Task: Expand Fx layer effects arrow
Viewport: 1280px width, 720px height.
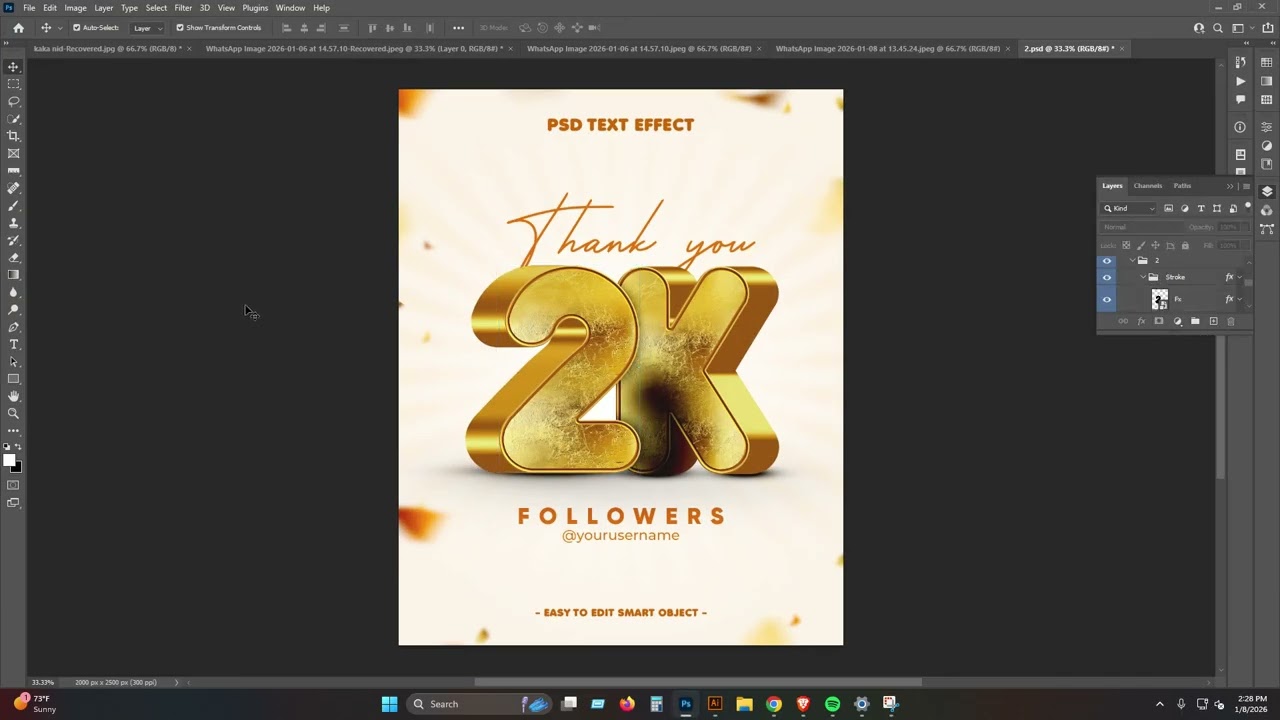Action: 1240,299
